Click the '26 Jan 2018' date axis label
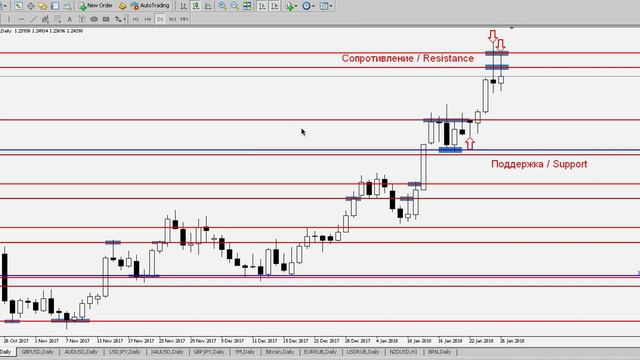640x360 pixels. click(x=512, y=340)
